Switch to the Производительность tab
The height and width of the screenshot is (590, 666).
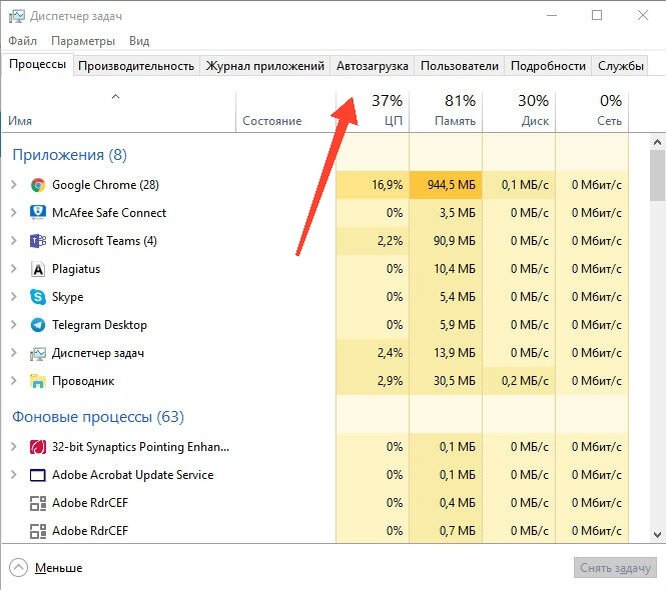coord(136,66)
